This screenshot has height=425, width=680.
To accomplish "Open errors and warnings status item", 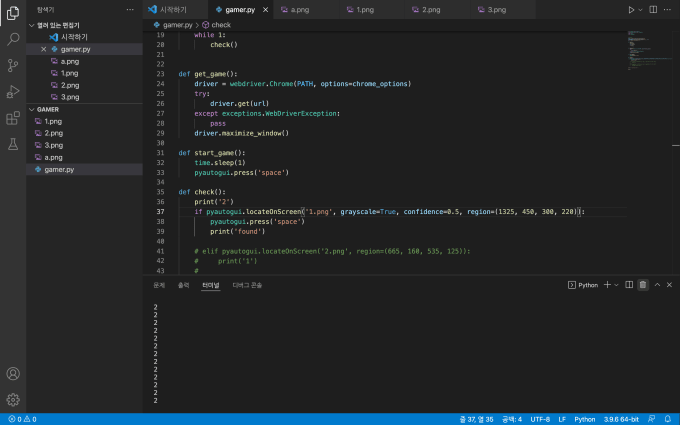I will [x=22, y=419].
